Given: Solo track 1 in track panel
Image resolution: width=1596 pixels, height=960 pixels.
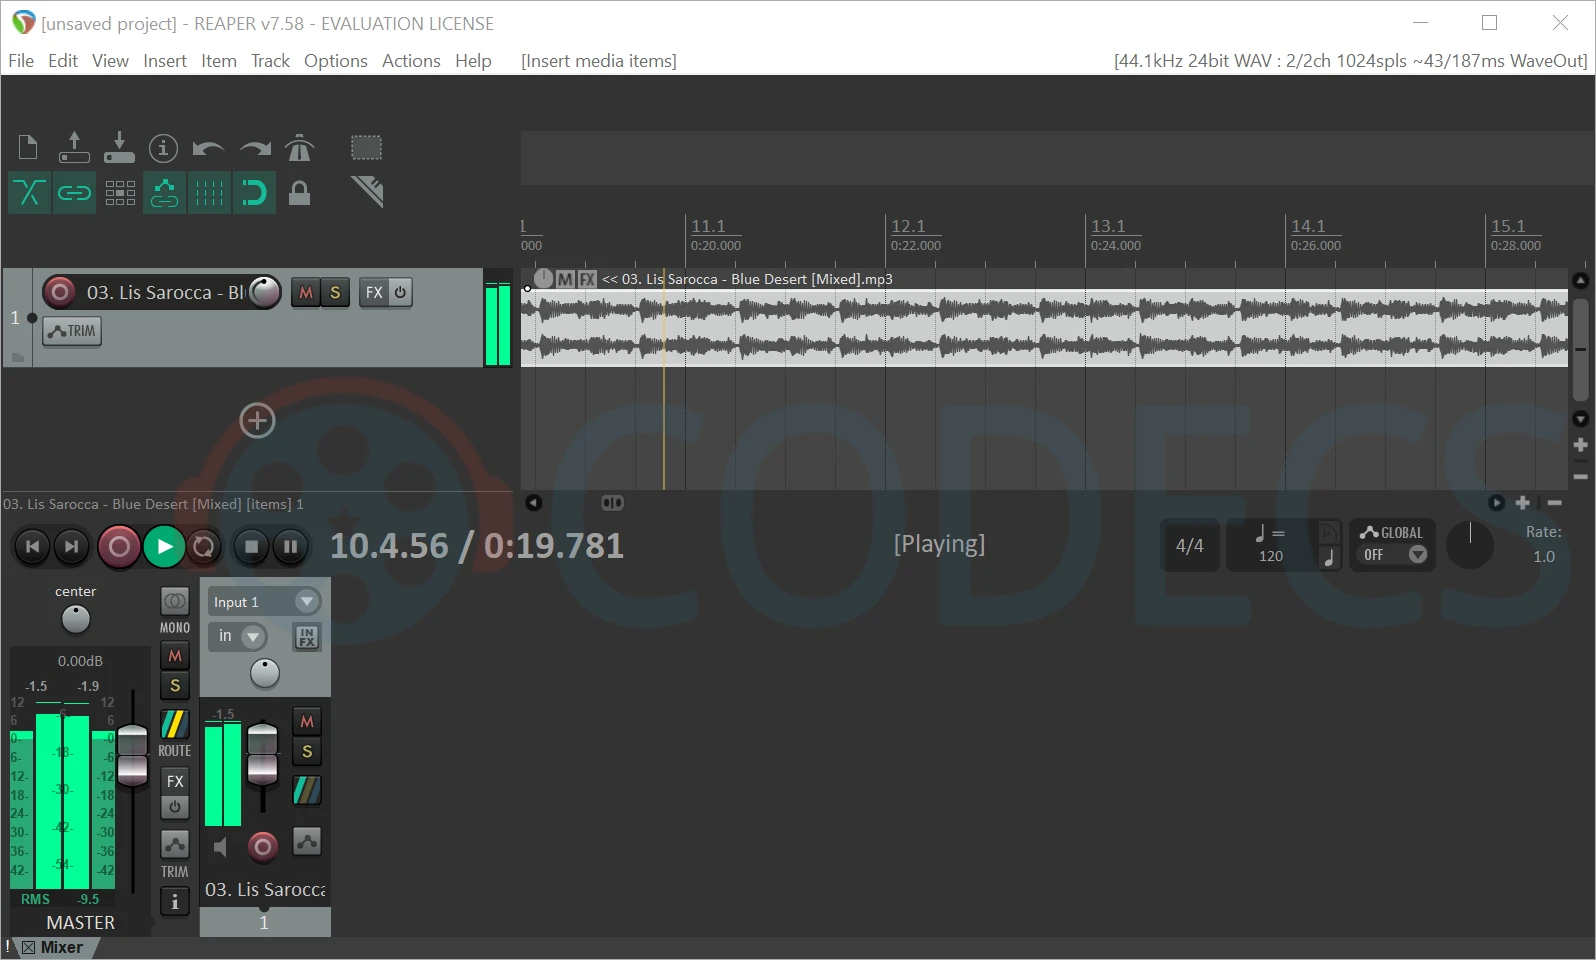Looking at the screenshot, I should tap(335, 293).
